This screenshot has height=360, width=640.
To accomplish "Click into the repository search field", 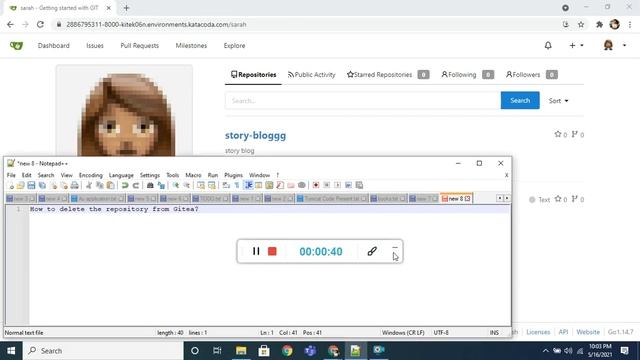I will click(362, 100).
